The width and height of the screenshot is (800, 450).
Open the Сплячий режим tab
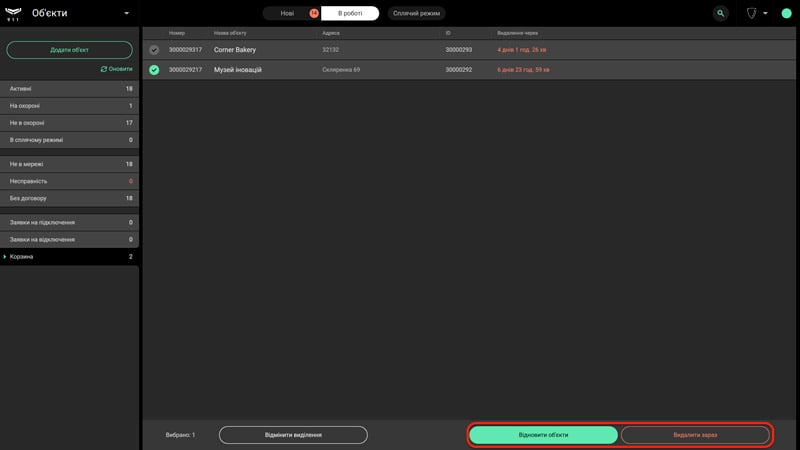[416, 13]
